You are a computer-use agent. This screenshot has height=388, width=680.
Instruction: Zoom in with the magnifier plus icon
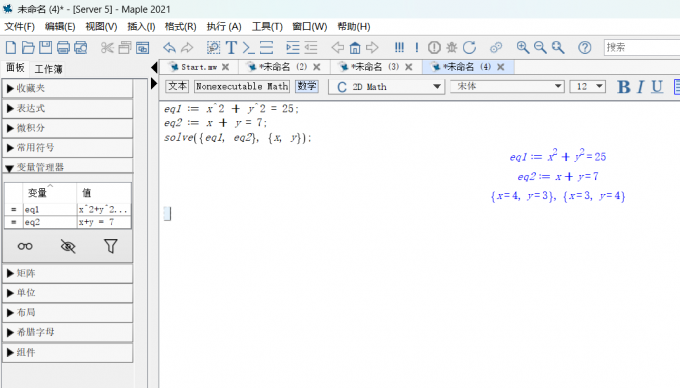click(523, 47)
